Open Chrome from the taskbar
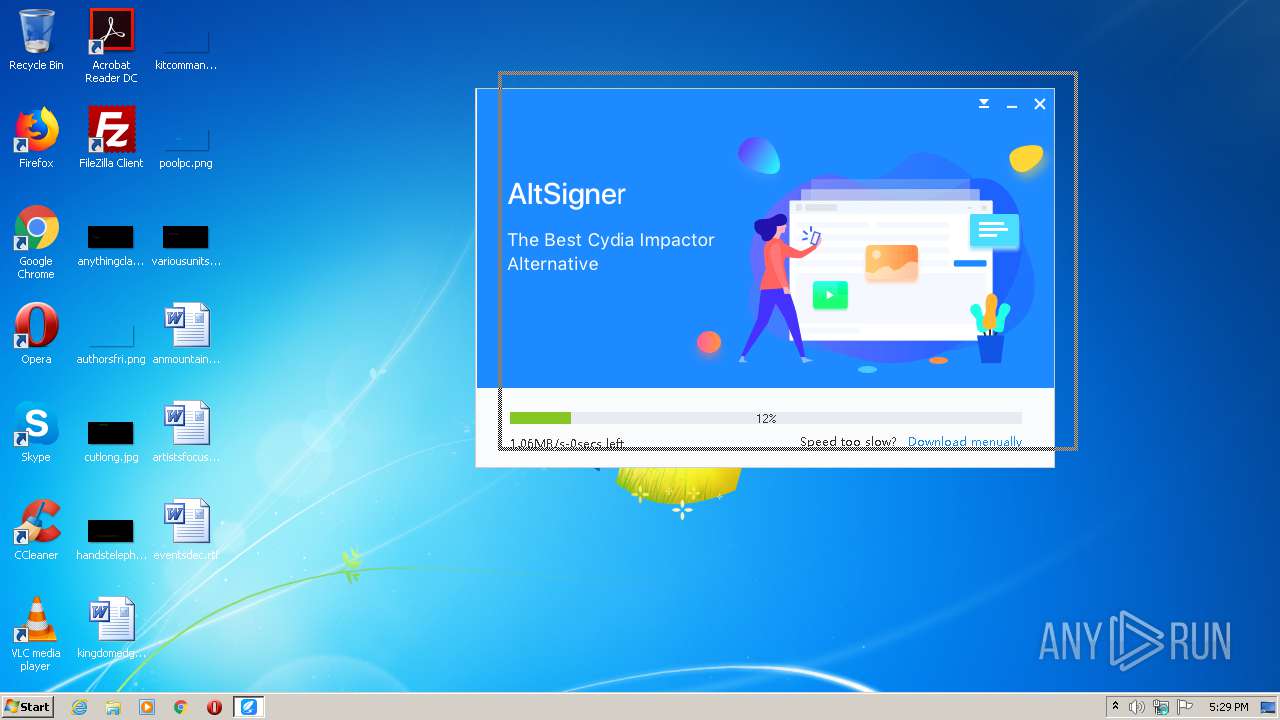The image size is (1280, 720). point(181,707)
